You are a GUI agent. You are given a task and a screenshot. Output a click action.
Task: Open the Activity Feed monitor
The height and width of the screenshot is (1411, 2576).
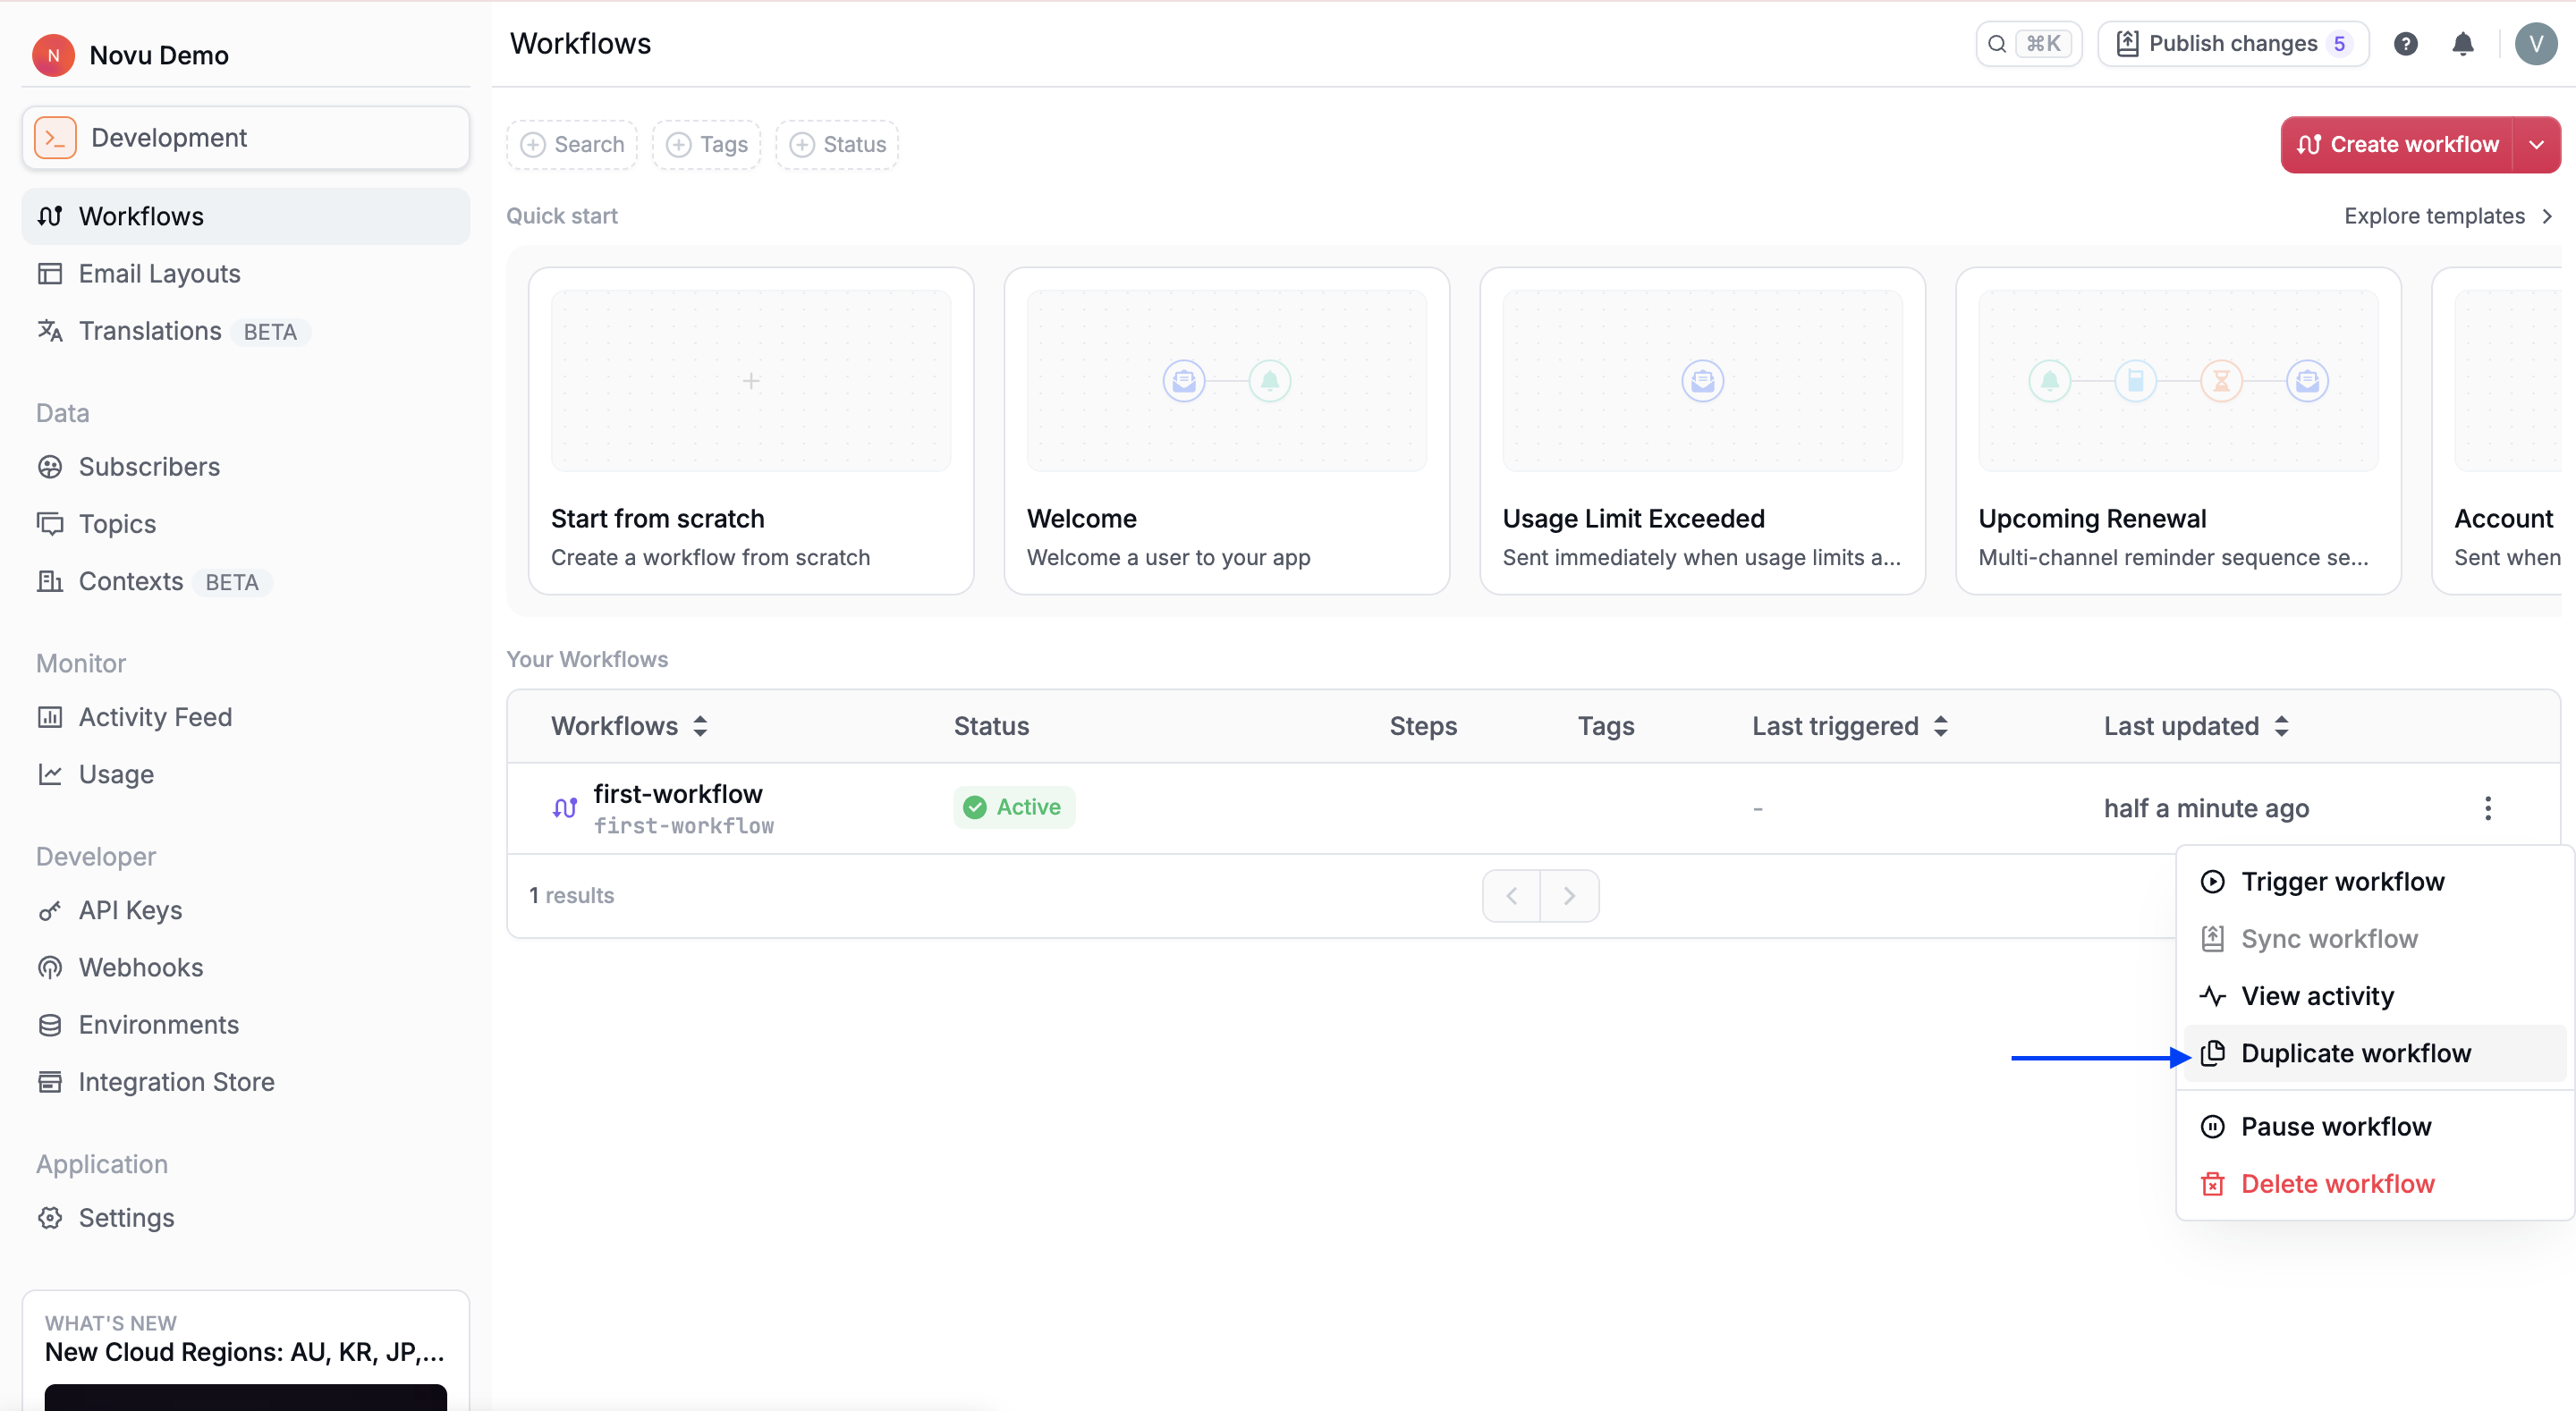coord(155,716)
